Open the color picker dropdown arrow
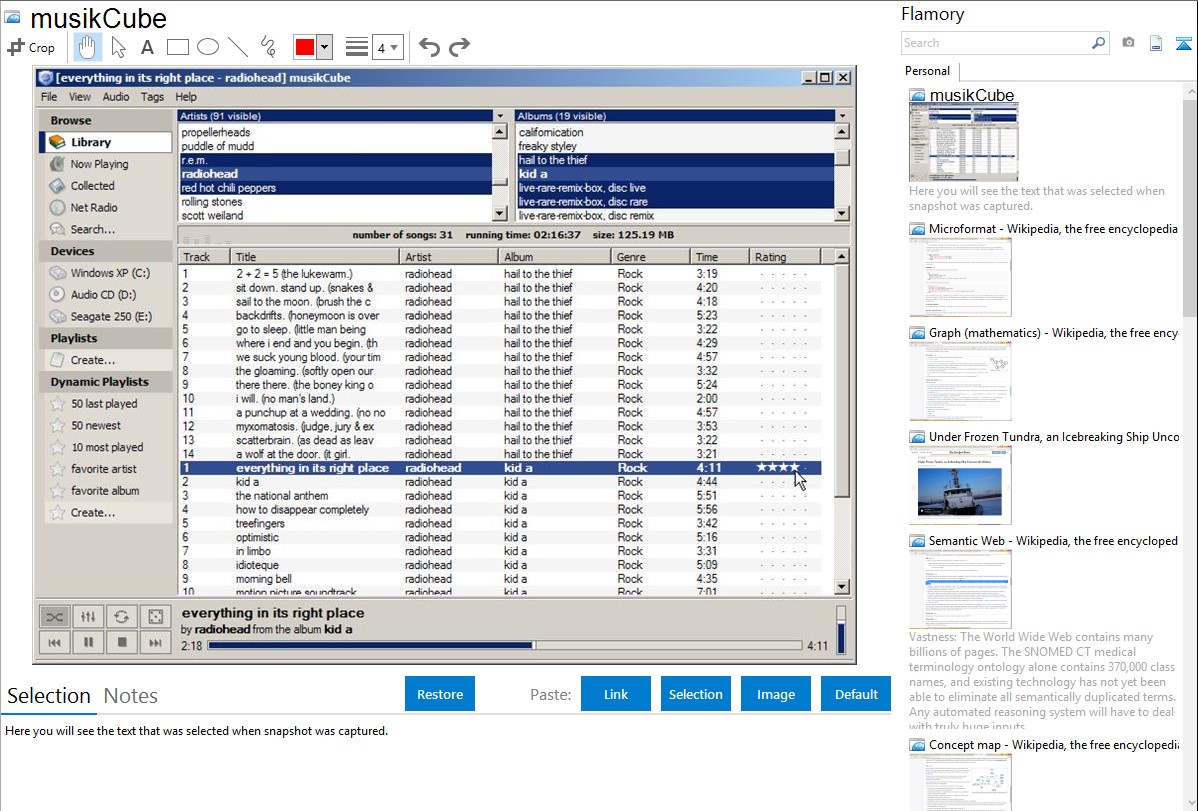This screenshot has height=811, width=1198. click(326, 47)
